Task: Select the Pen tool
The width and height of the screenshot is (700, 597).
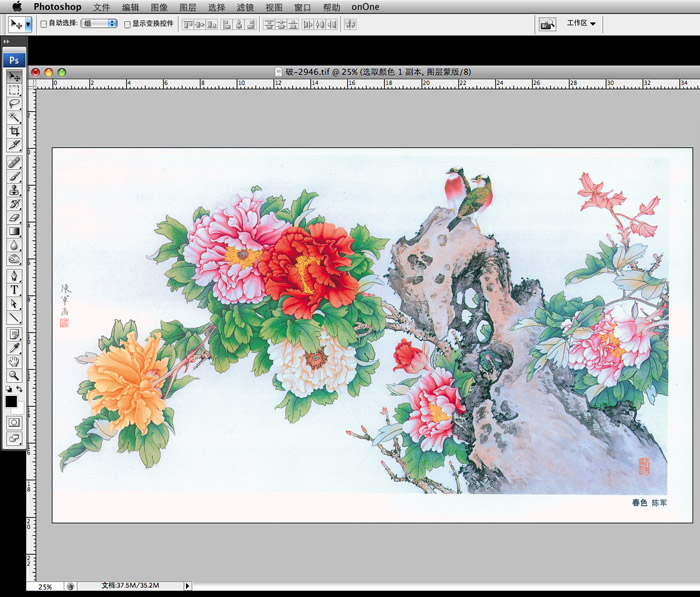Action: click(x=14, y=276)
